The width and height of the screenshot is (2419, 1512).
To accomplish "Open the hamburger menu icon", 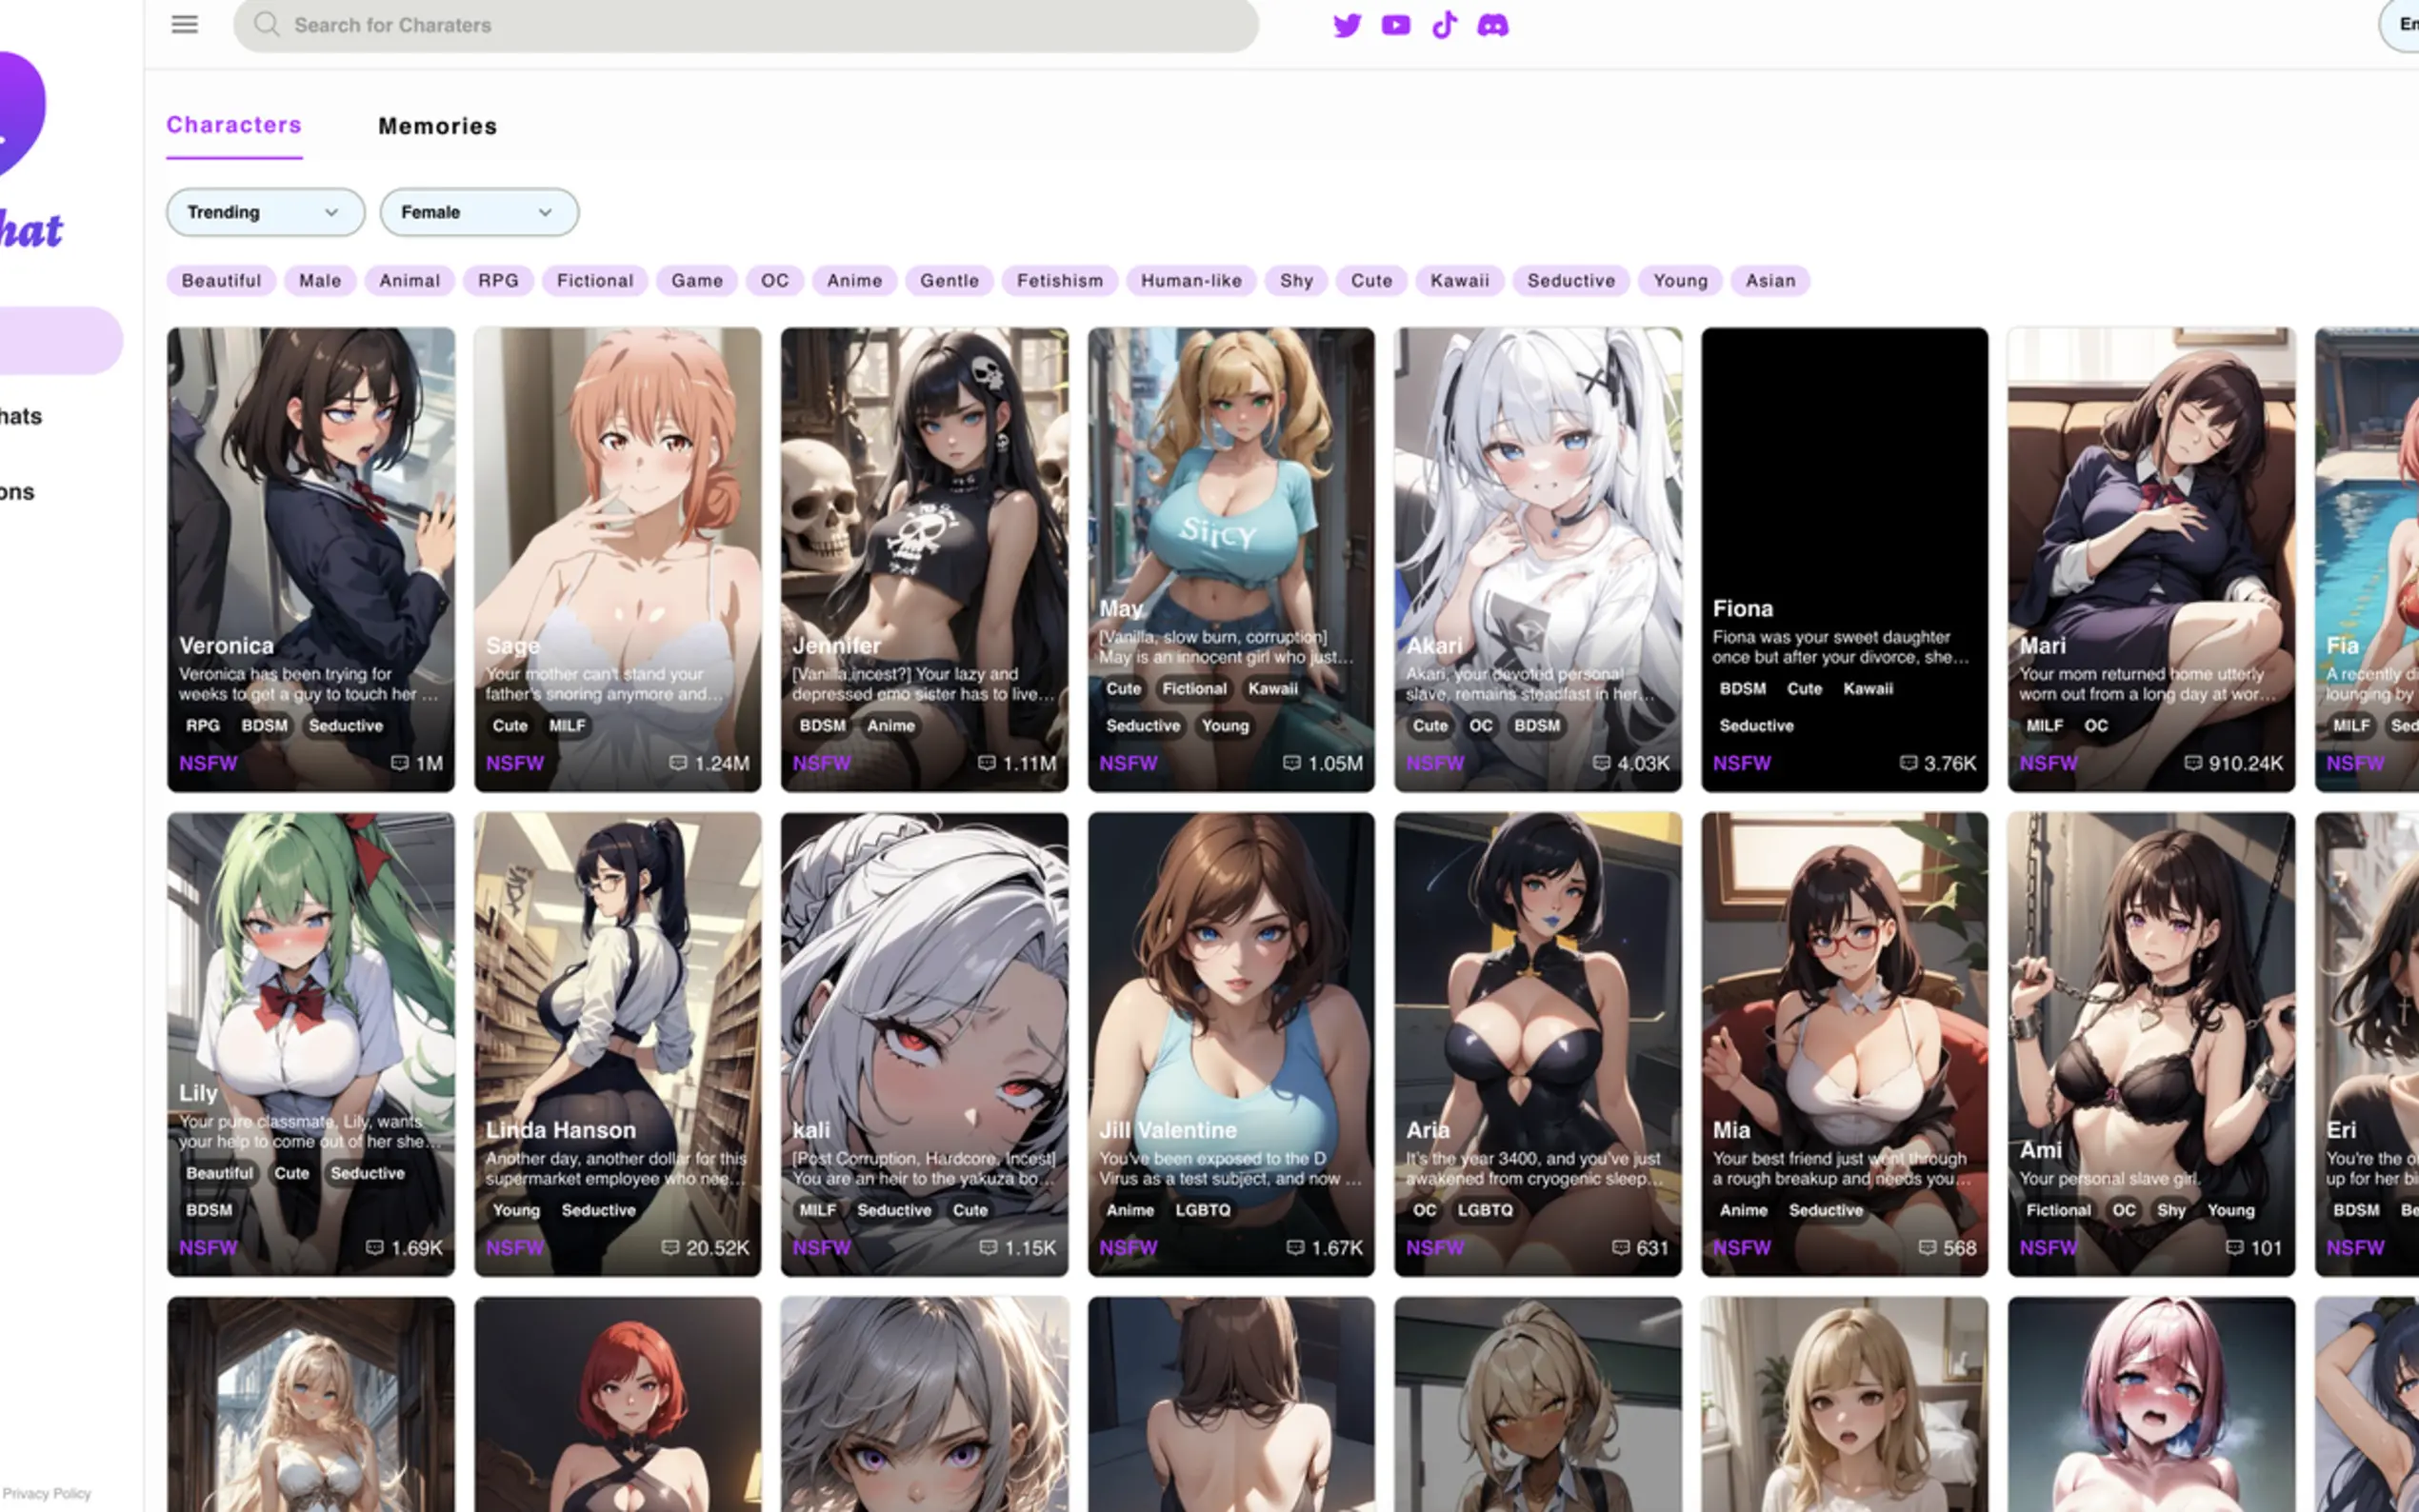I will 185,25.
